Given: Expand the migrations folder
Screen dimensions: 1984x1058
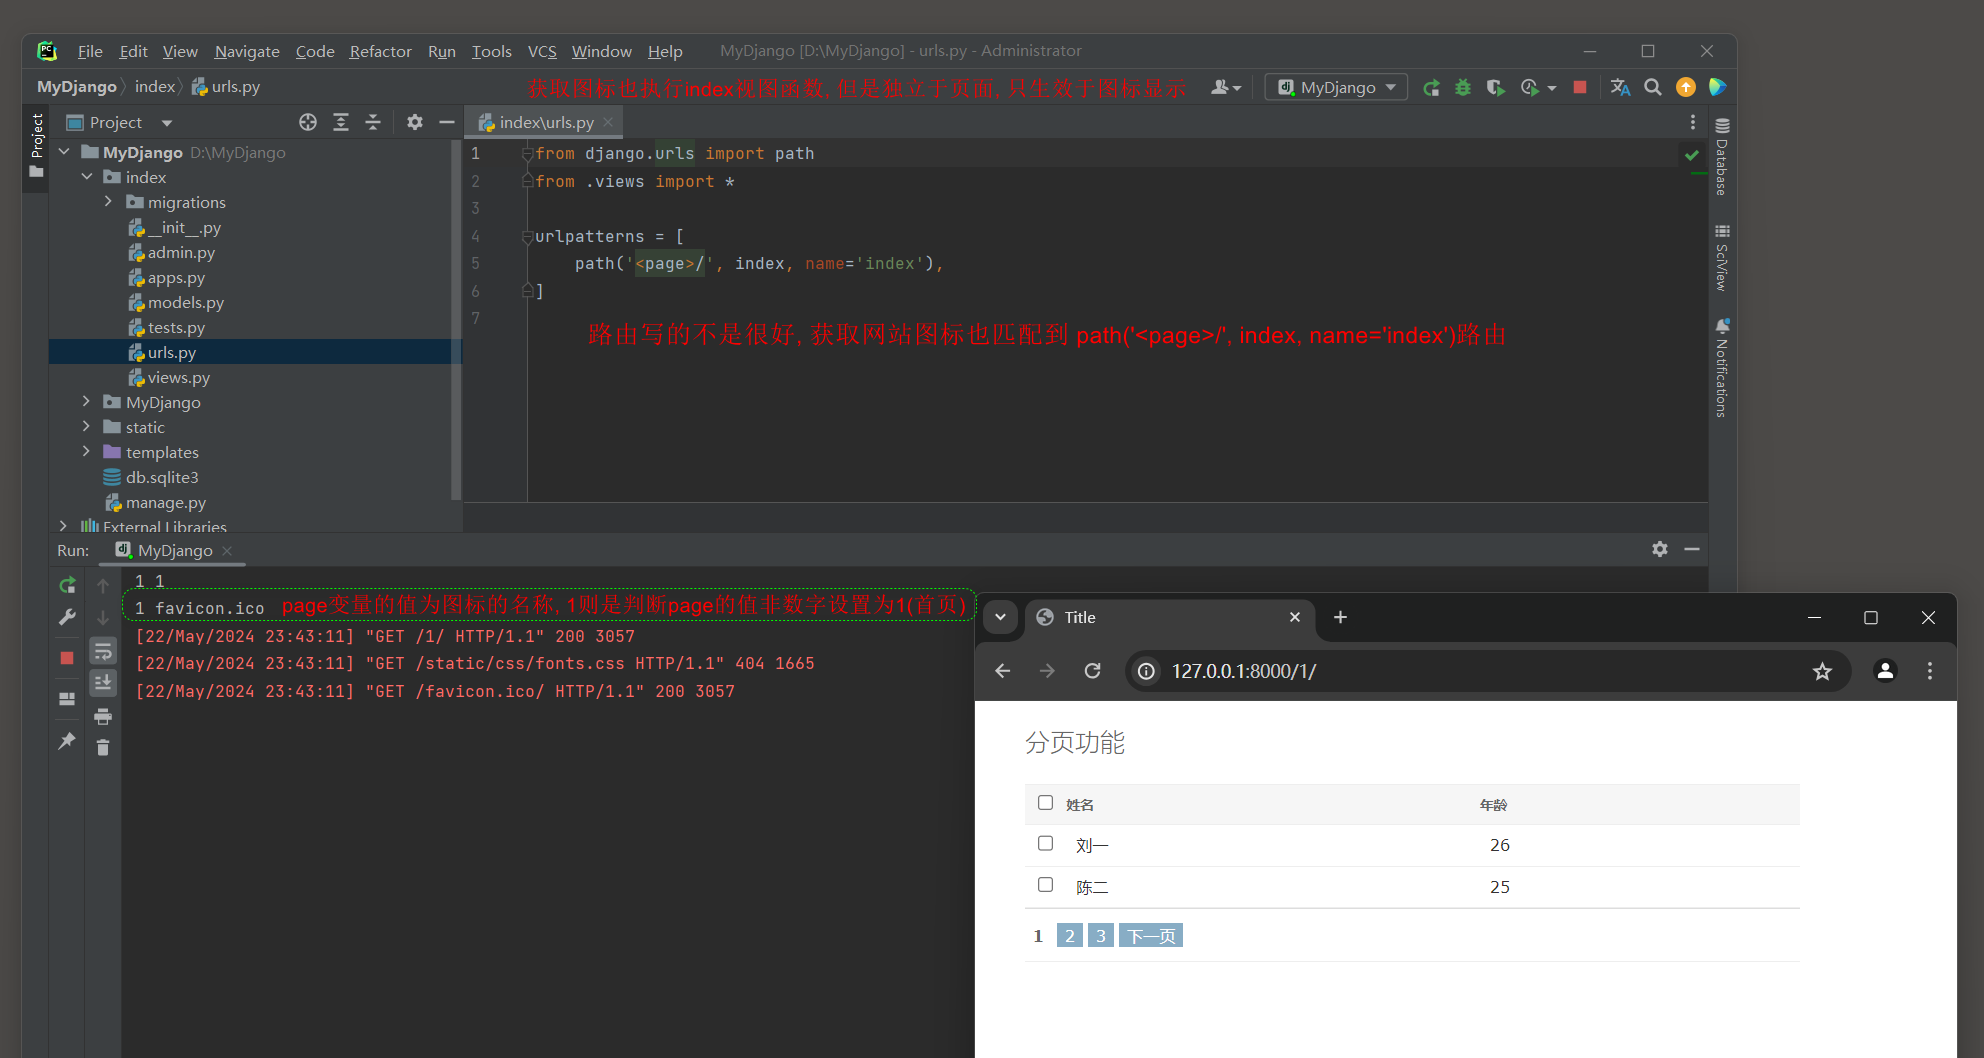Looking at the screenshot, I should tap(109, 202).
